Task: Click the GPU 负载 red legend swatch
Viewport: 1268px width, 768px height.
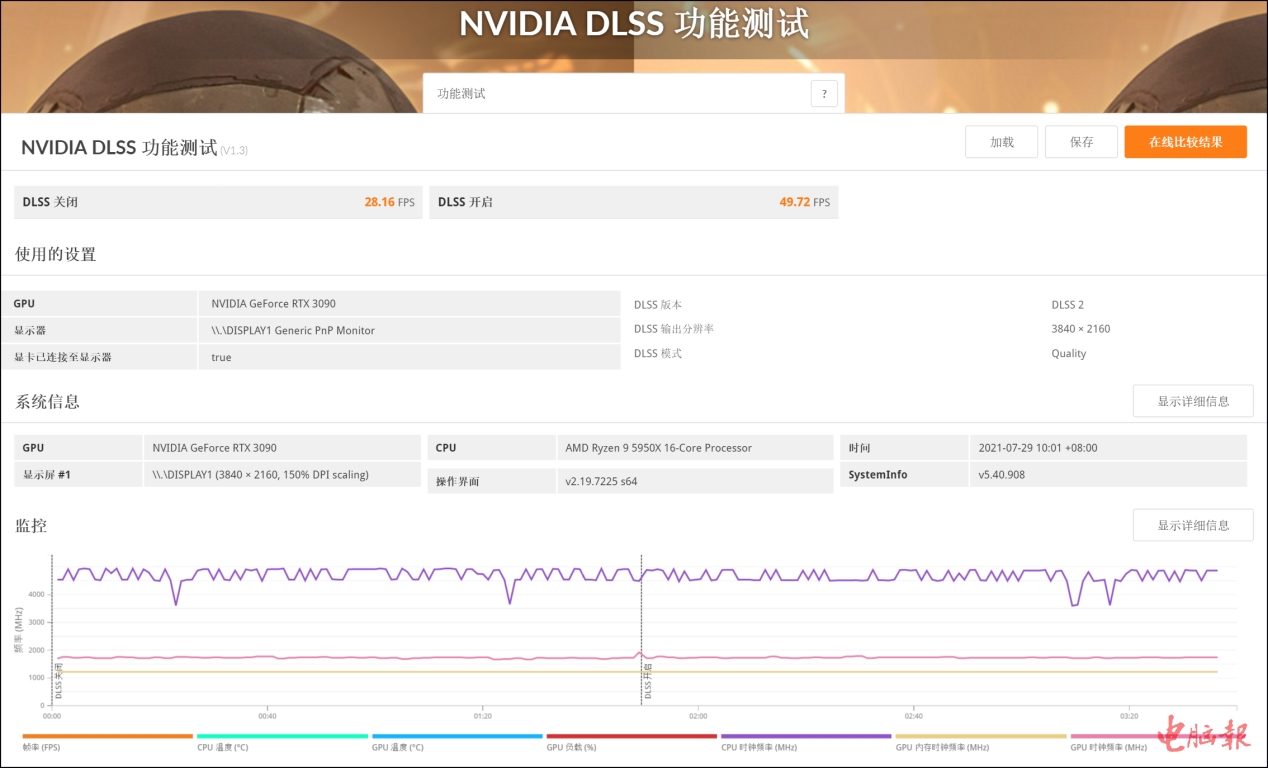Action: [x=632, y=736]
